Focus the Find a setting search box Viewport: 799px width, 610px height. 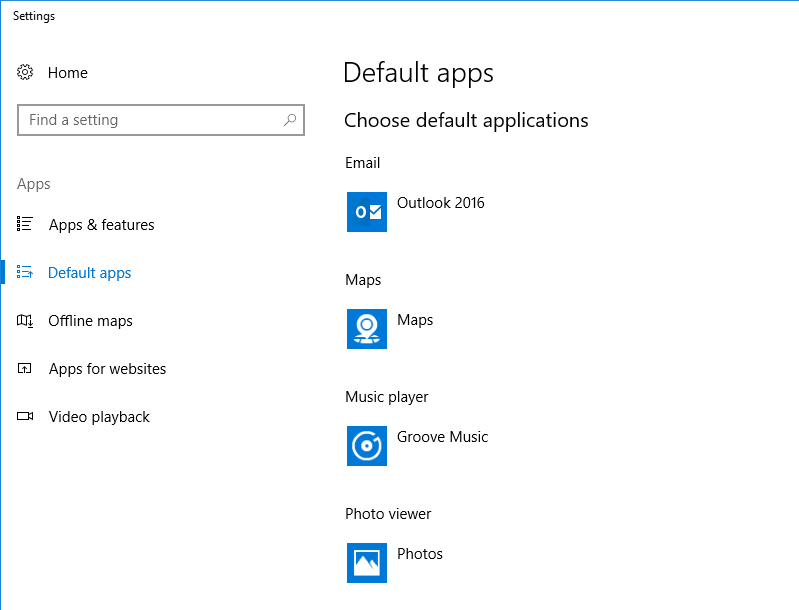[161, 120]
